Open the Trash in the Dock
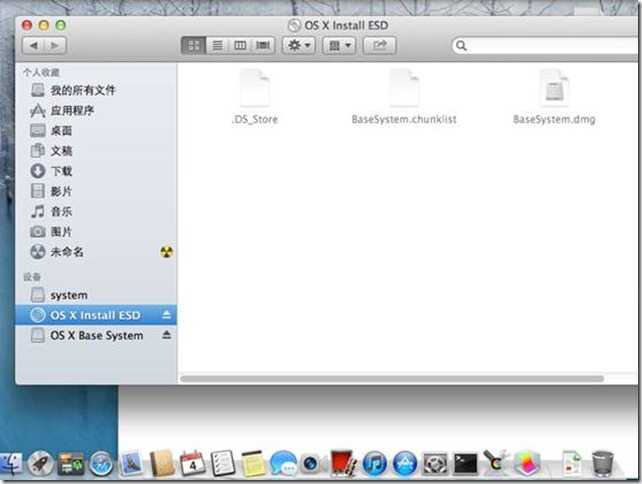This screenshot has height=484, width=642. 603,464
